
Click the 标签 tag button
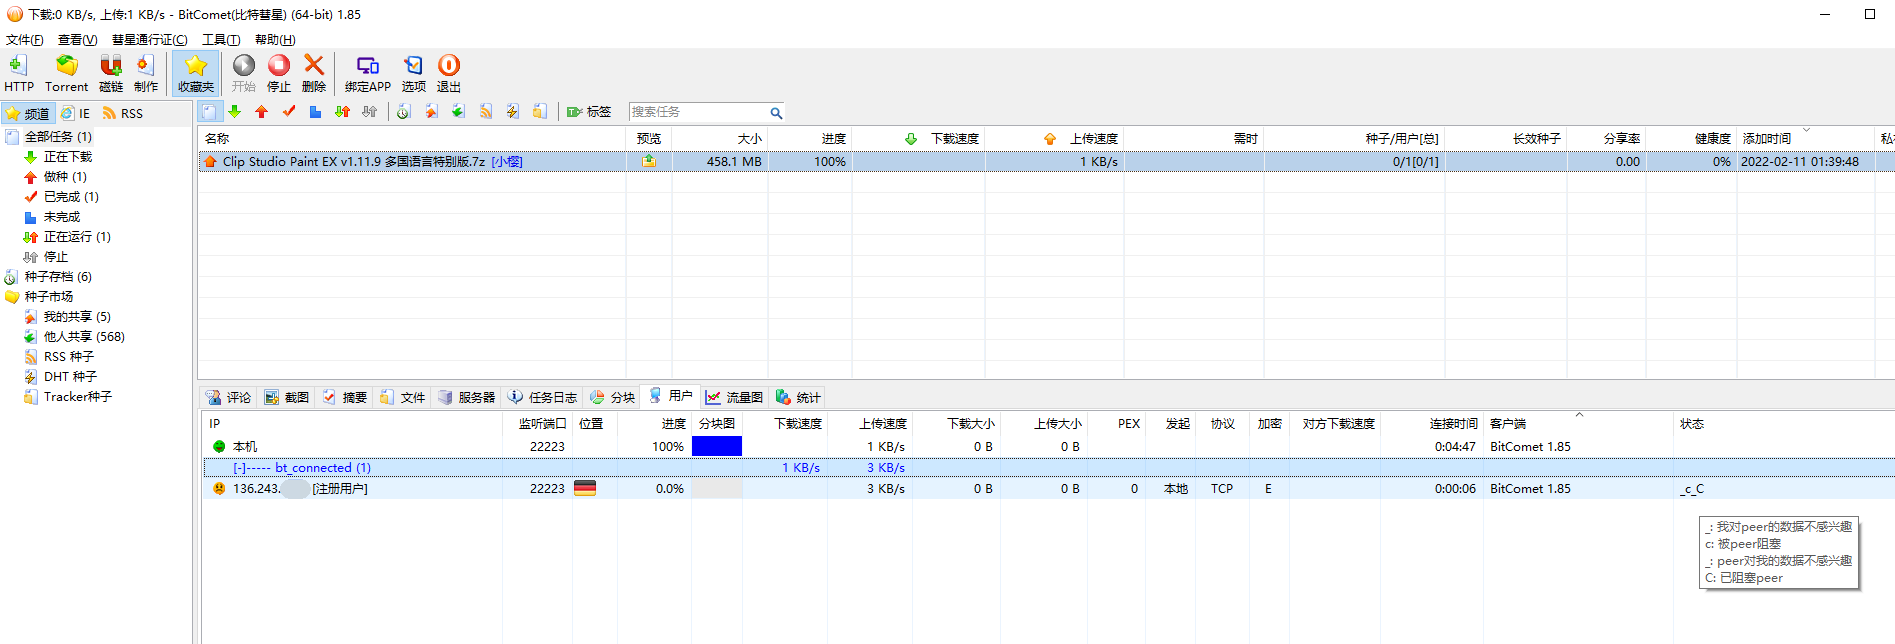coord(589,112)
